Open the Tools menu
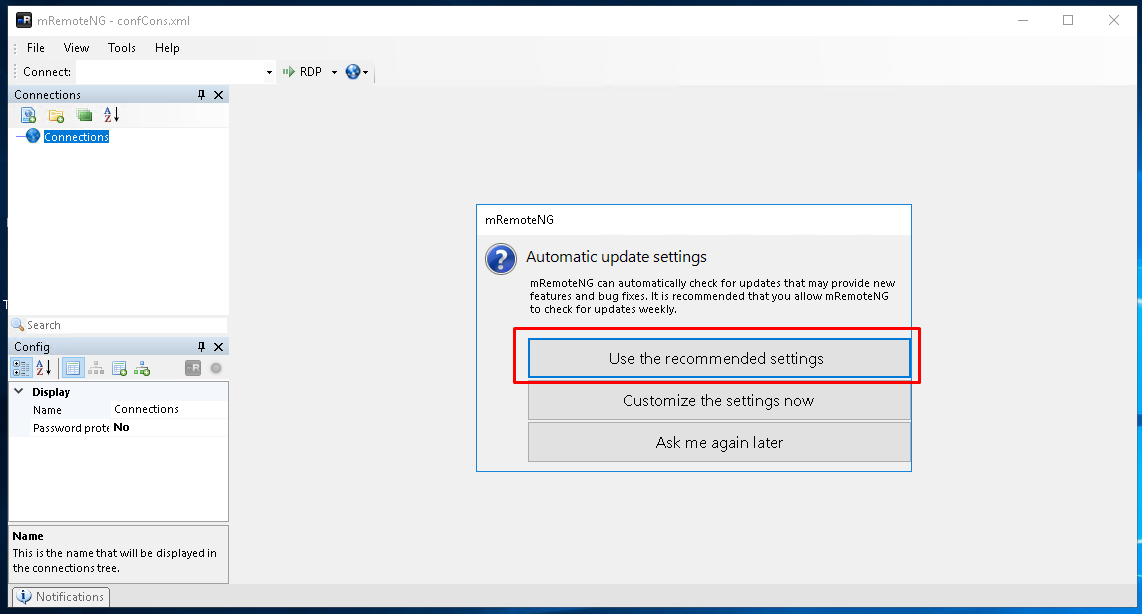Image resolution: width=1142 pixels, height=614 pixels. click(x=121, y=47)
